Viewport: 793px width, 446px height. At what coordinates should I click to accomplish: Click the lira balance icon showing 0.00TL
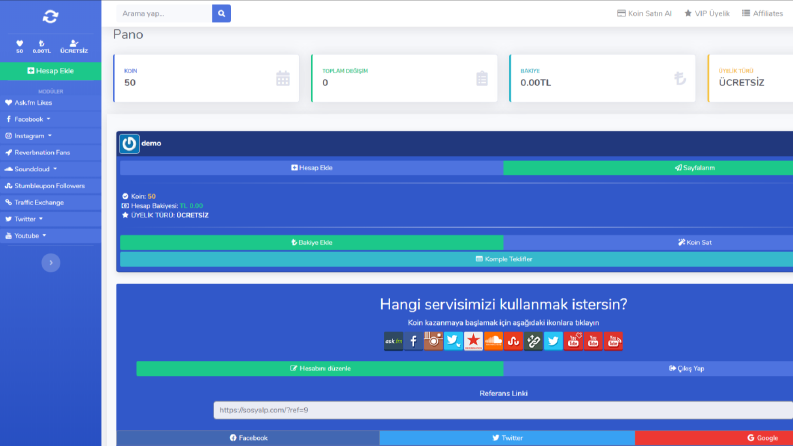pos(41,47)
